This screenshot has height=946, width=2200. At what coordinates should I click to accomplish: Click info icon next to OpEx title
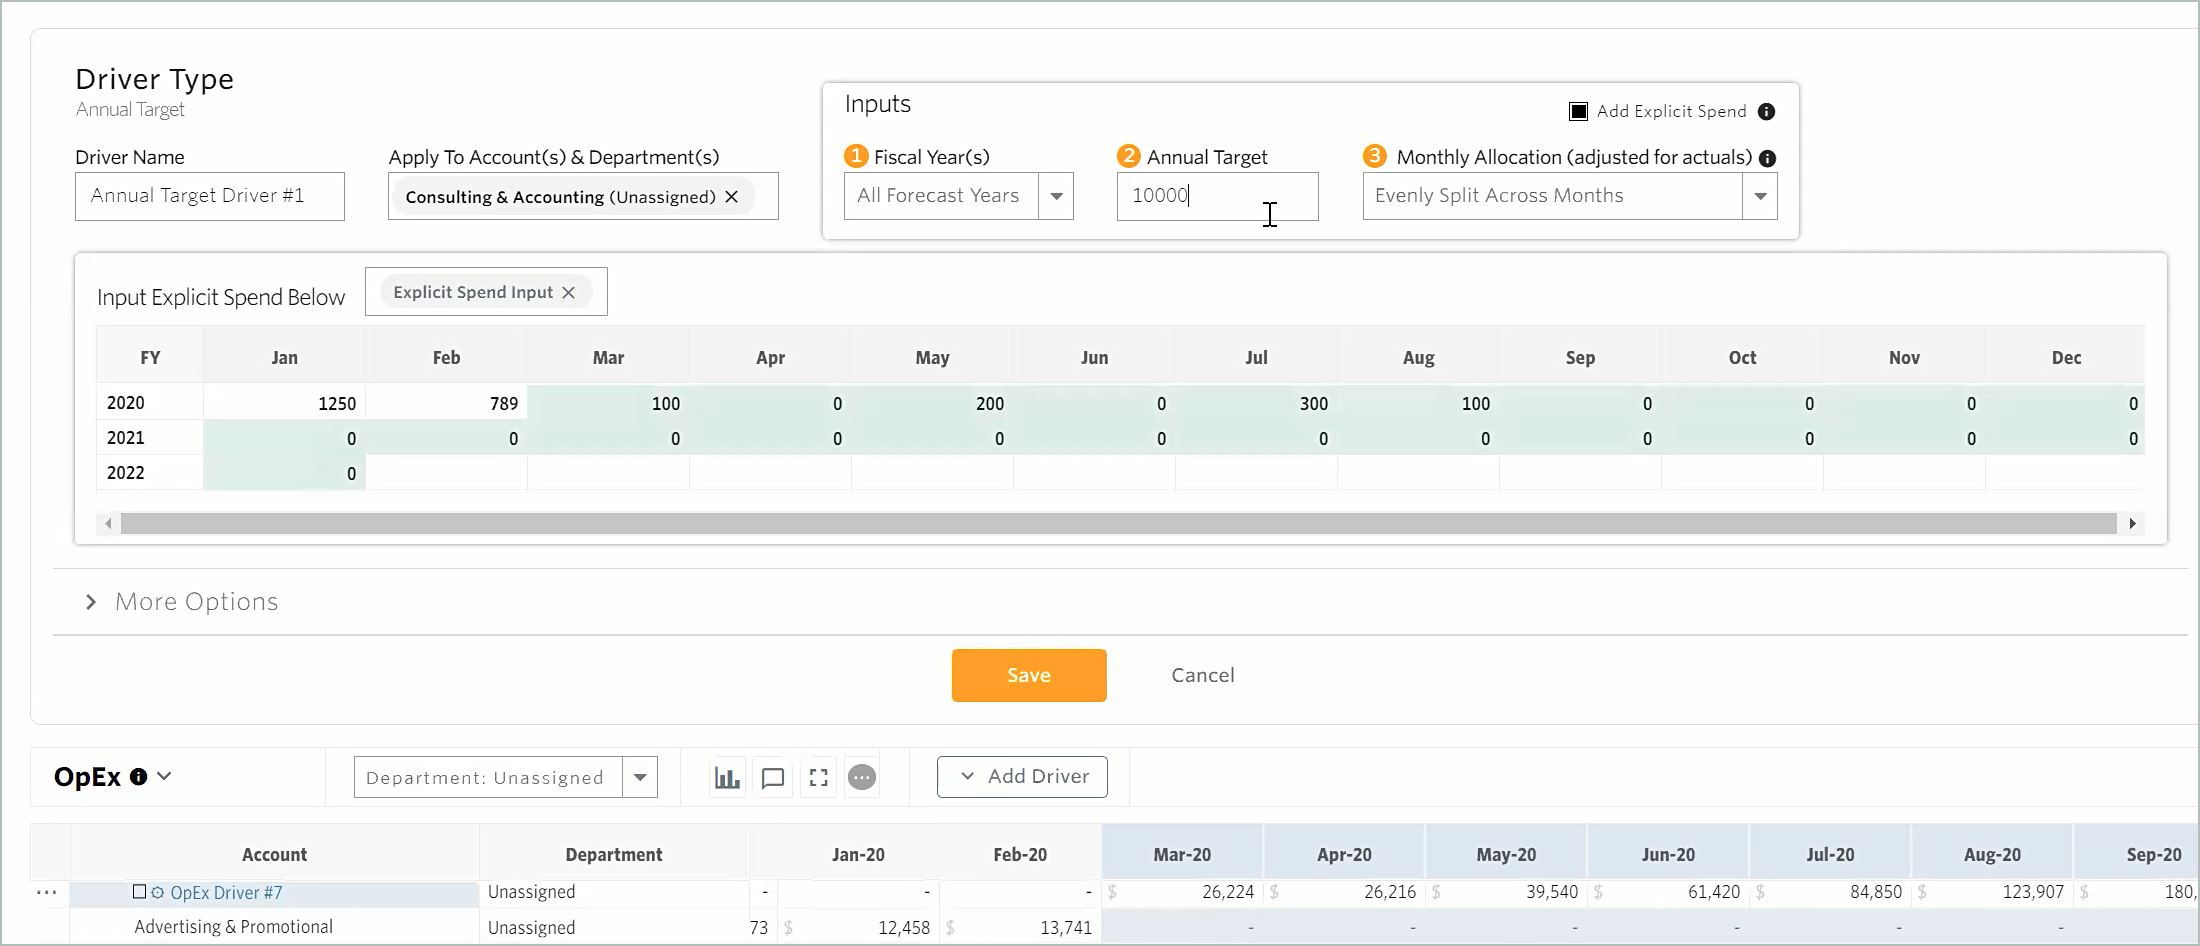point(139,777)
